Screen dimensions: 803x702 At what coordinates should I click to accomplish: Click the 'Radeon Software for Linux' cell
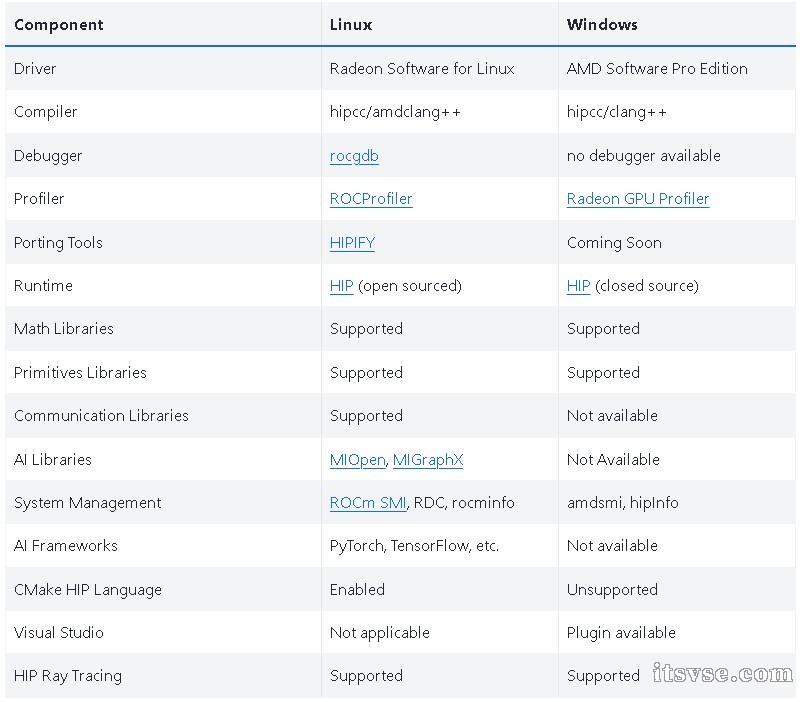[422, 69]
